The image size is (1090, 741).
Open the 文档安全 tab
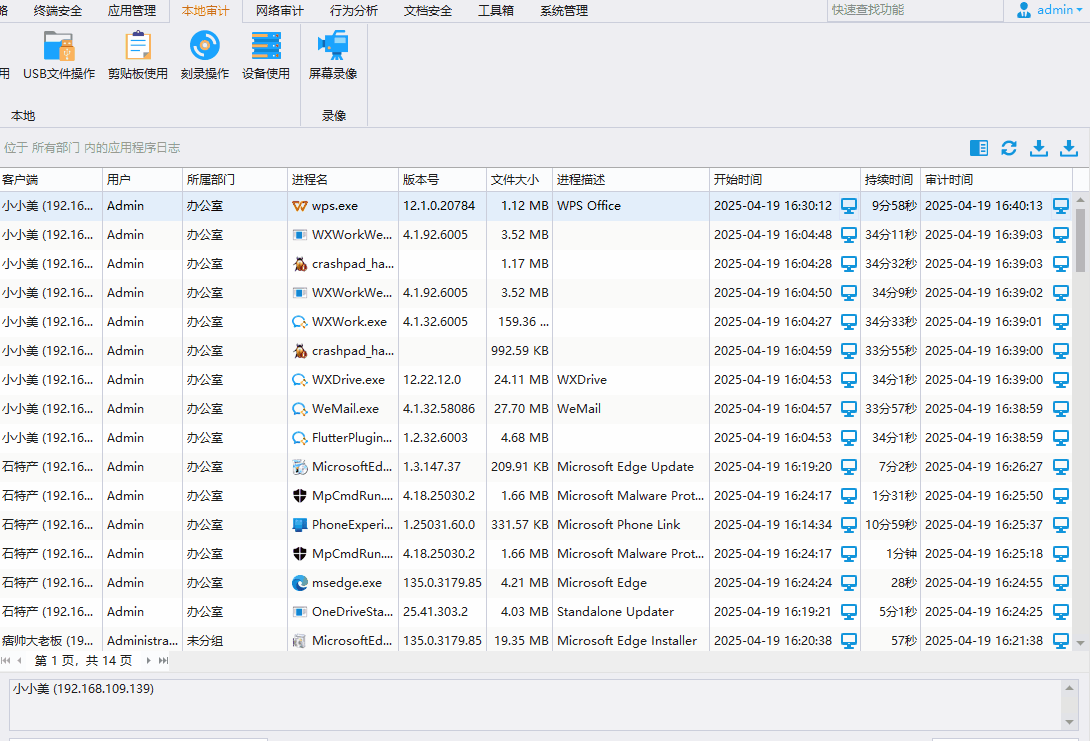pos(428,11)
